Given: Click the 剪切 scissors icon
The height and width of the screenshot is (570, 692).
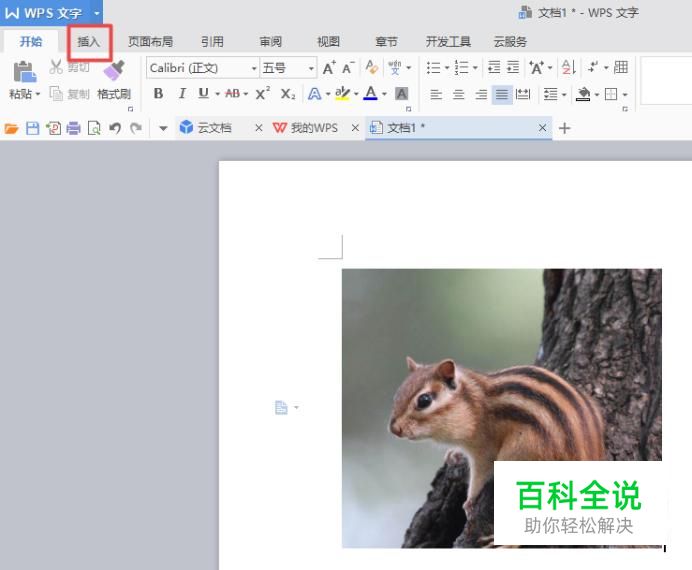Looking at the screenshot, I should coord(56,67).
